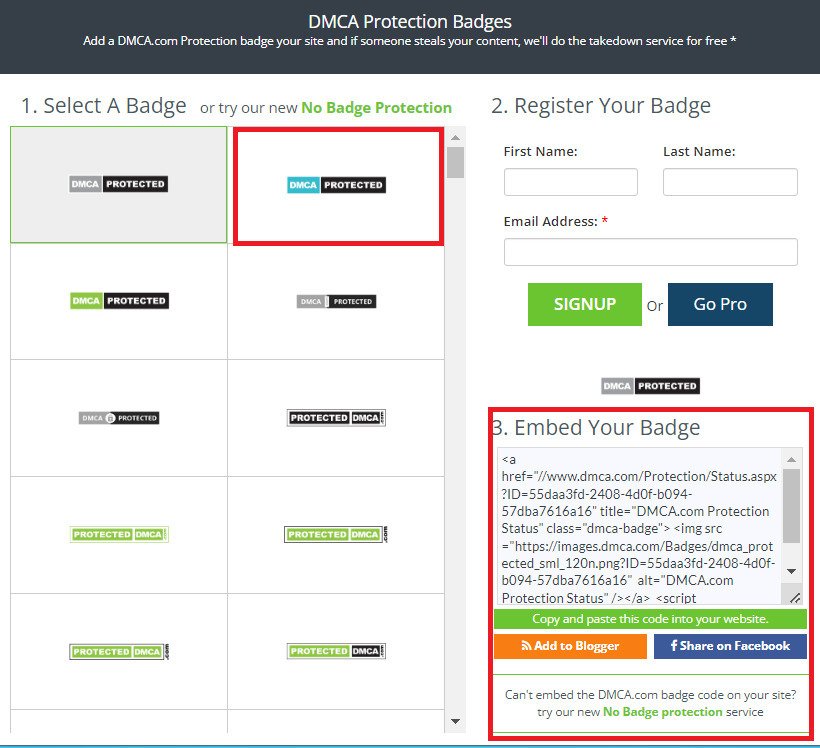Open the No Badge Protection link in header

click(376, 108)
